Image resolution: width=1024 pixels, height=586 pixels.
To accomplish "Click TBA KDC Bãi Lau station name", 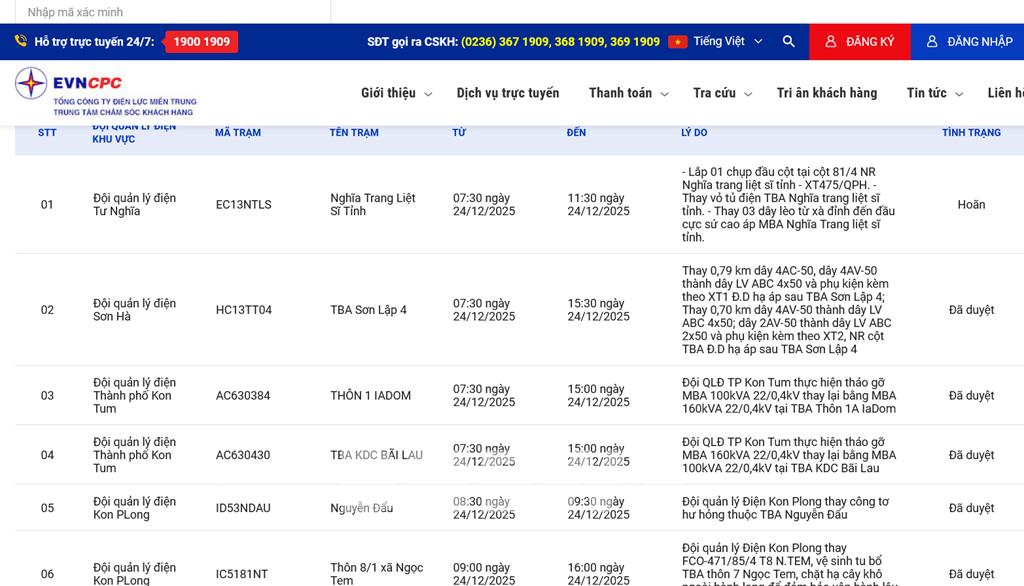I will point(376,455).
